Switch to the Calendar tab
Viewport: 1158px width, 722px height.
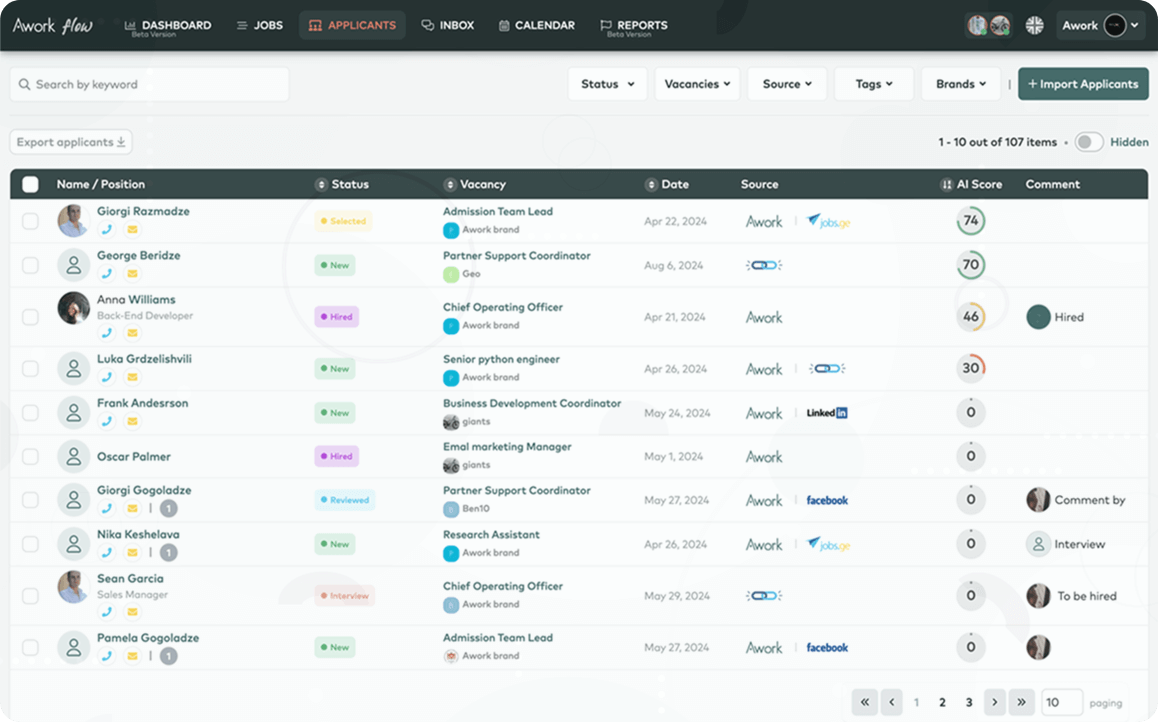point(536,25)
